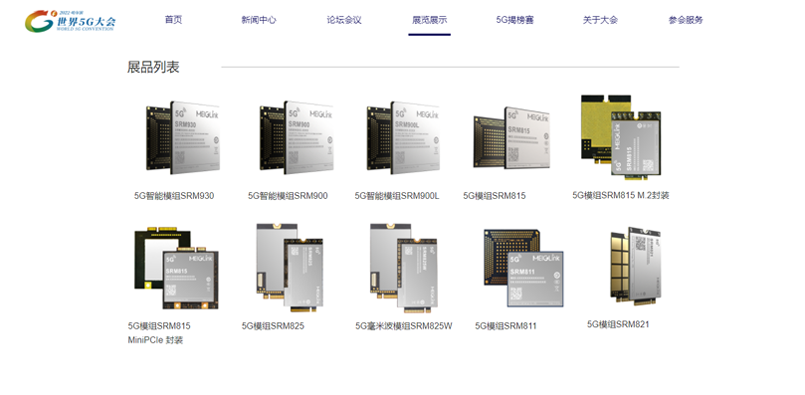The image size is (805, 395).
Task: Open 参会服务 in the navigation
Action: click(x=686, y=20)
